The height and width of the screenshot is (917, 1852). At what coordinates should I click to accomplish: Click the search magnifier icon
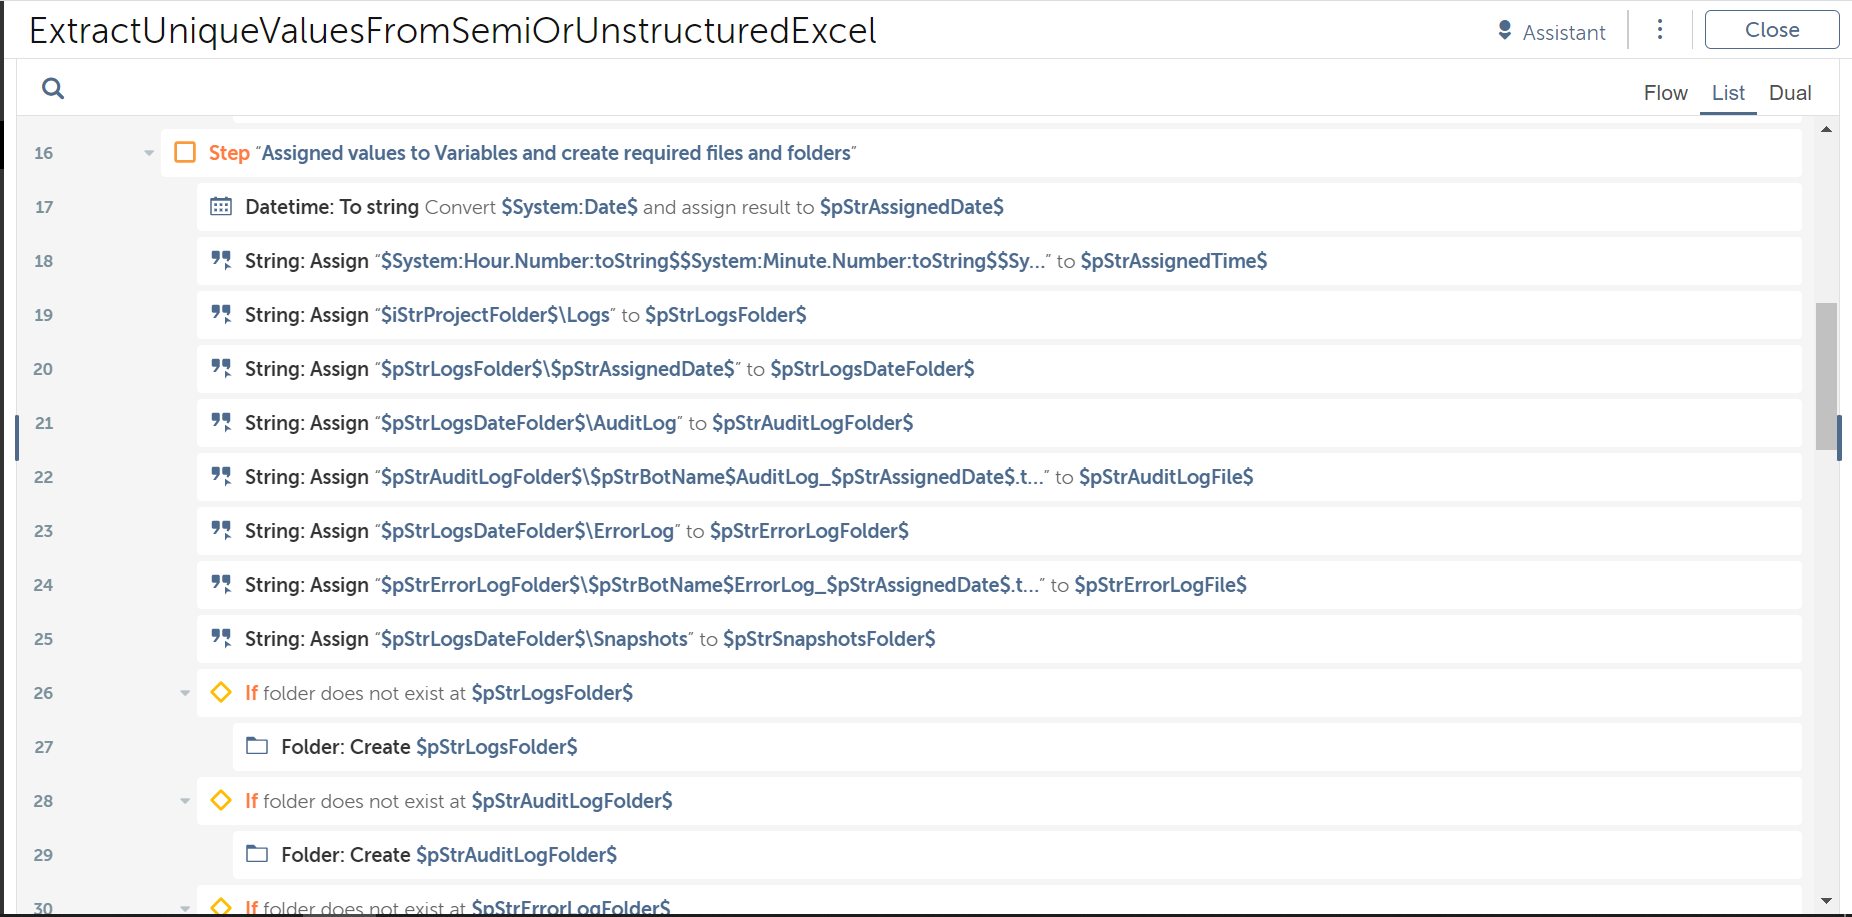tap(53, 89)
